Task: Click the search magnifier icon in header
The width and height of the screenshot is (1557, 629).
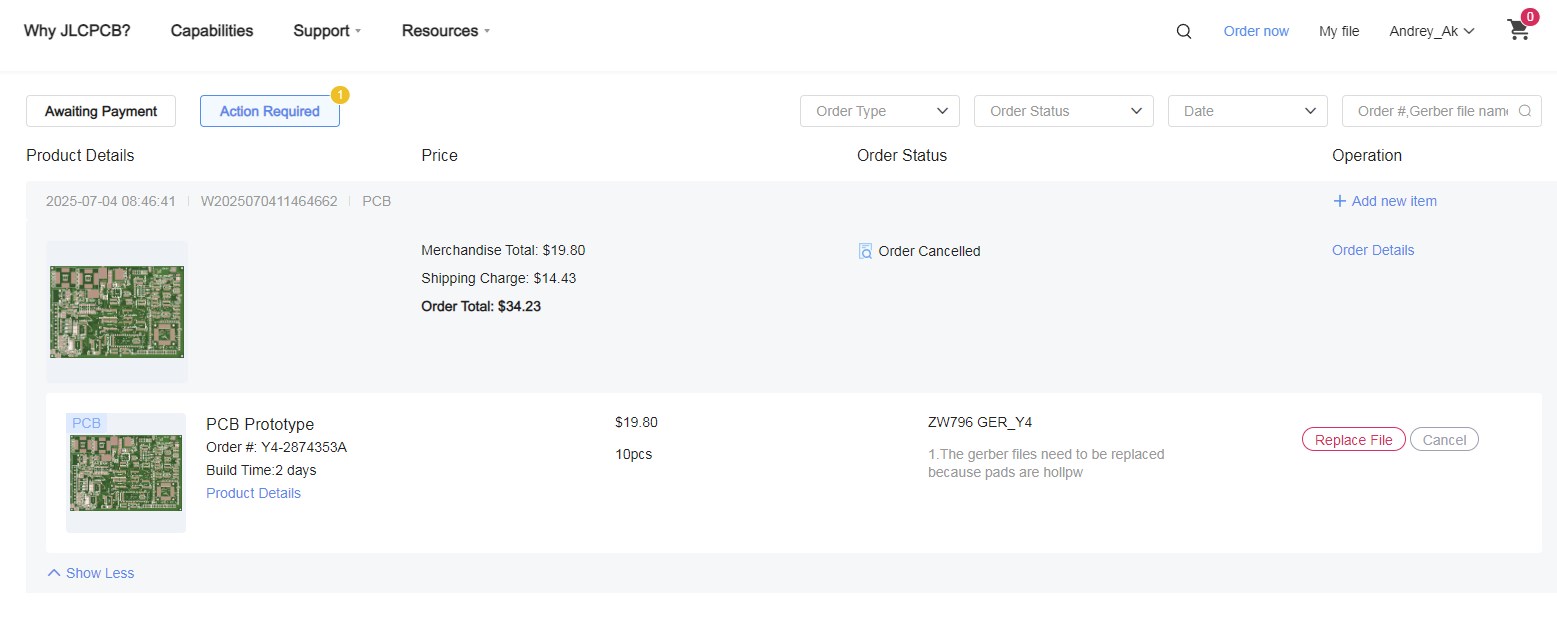Action: tap(1184, 31)
